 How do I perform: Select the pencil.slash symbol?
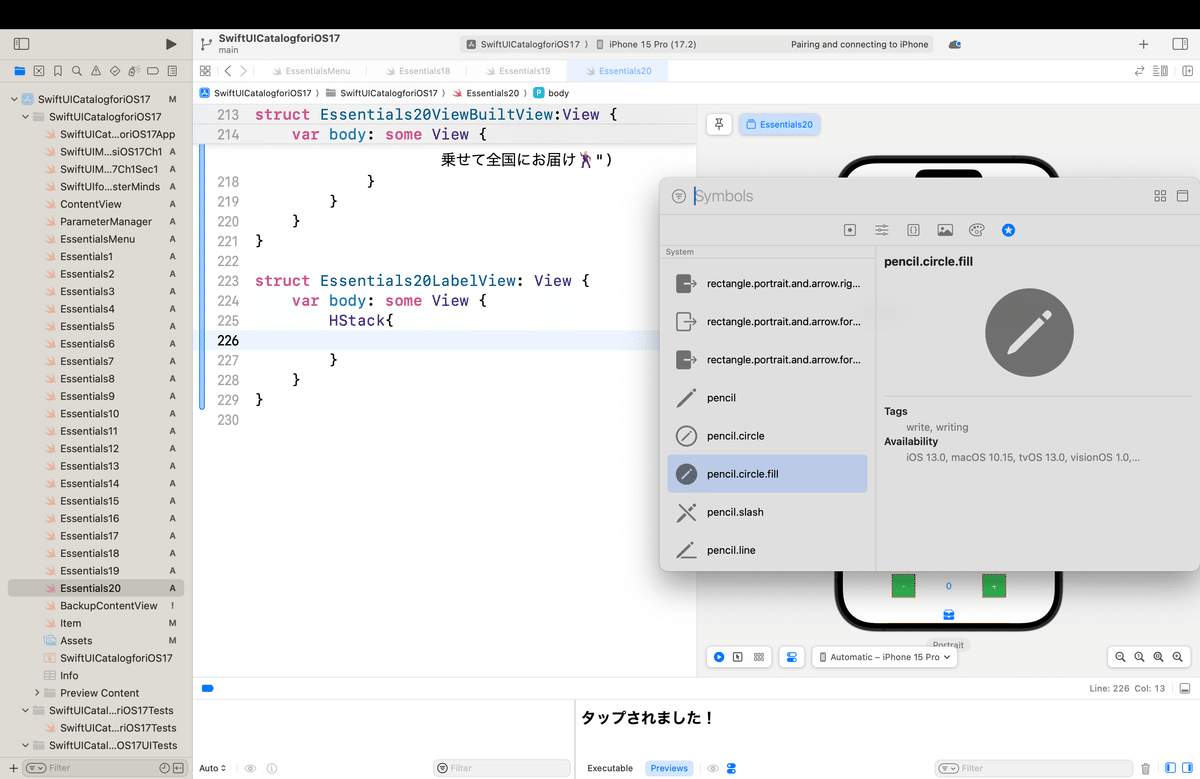pos(767,512)
